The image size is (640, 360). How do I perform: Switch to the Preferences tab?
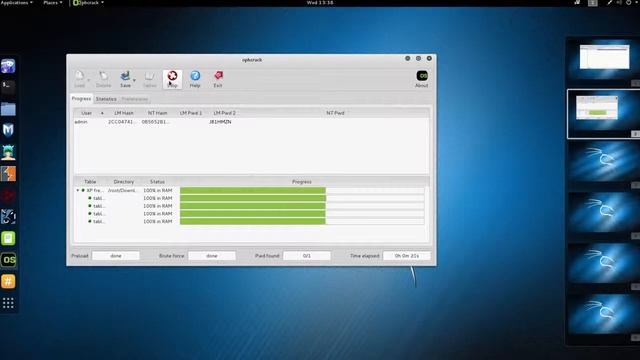[x=134, y=99]
